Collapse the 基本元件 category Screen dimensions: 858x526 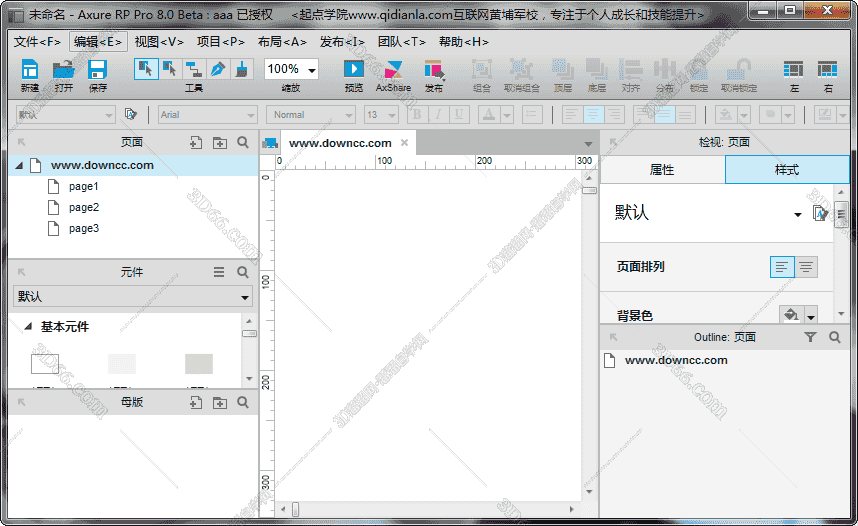(x=28, y=327)
